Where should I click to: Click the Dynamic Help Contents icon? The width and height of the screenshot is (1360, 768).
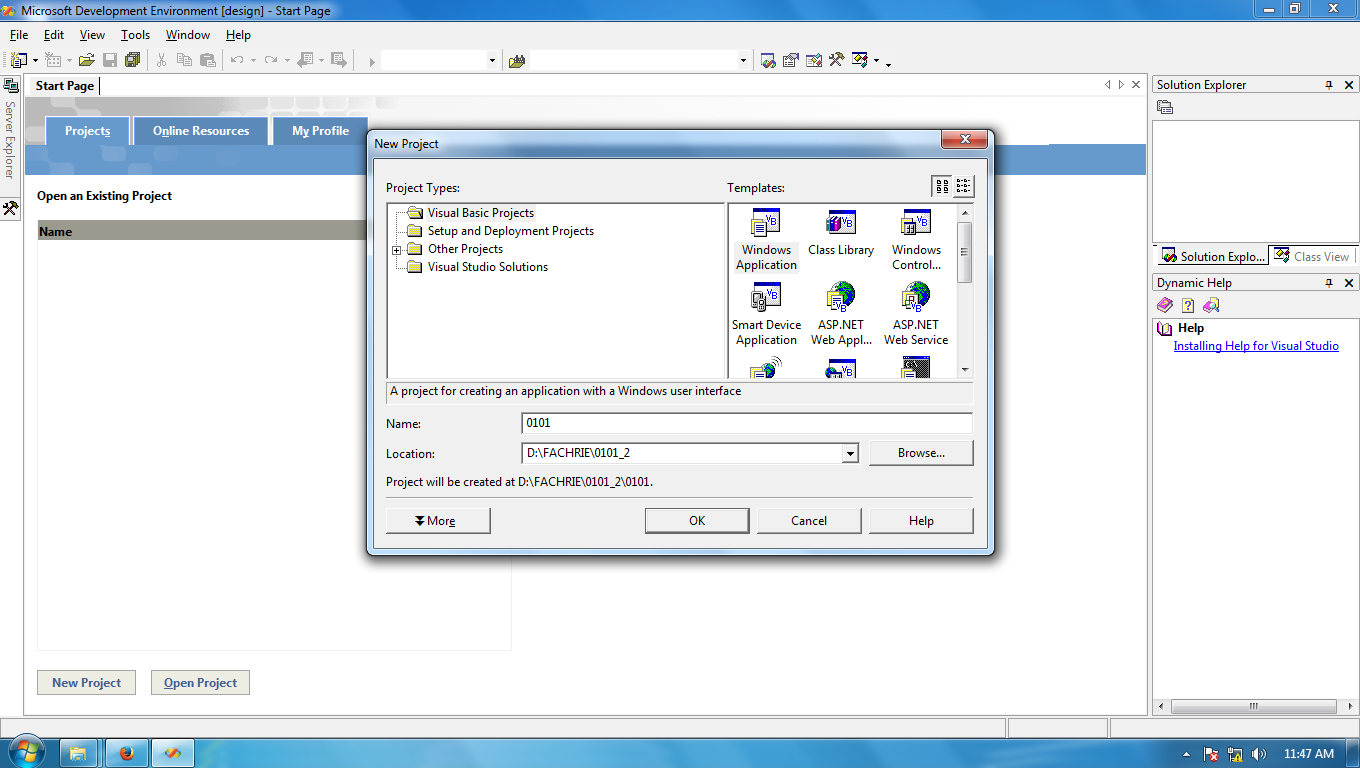point(1165,306)
